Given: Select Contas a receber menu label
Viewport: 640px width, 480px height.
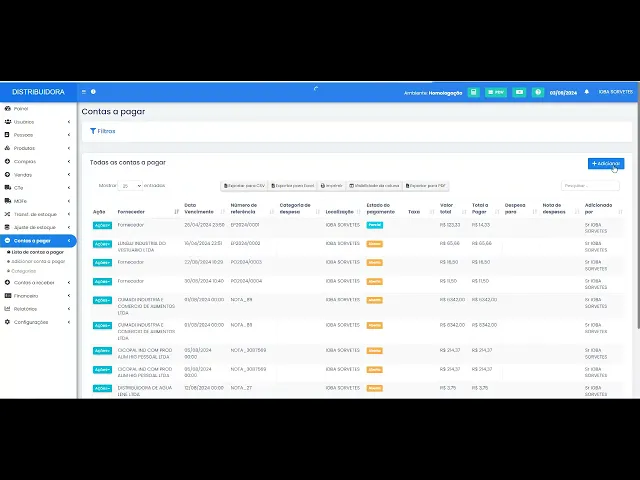Looking at the screenshot, I should (x=34, y=282).
